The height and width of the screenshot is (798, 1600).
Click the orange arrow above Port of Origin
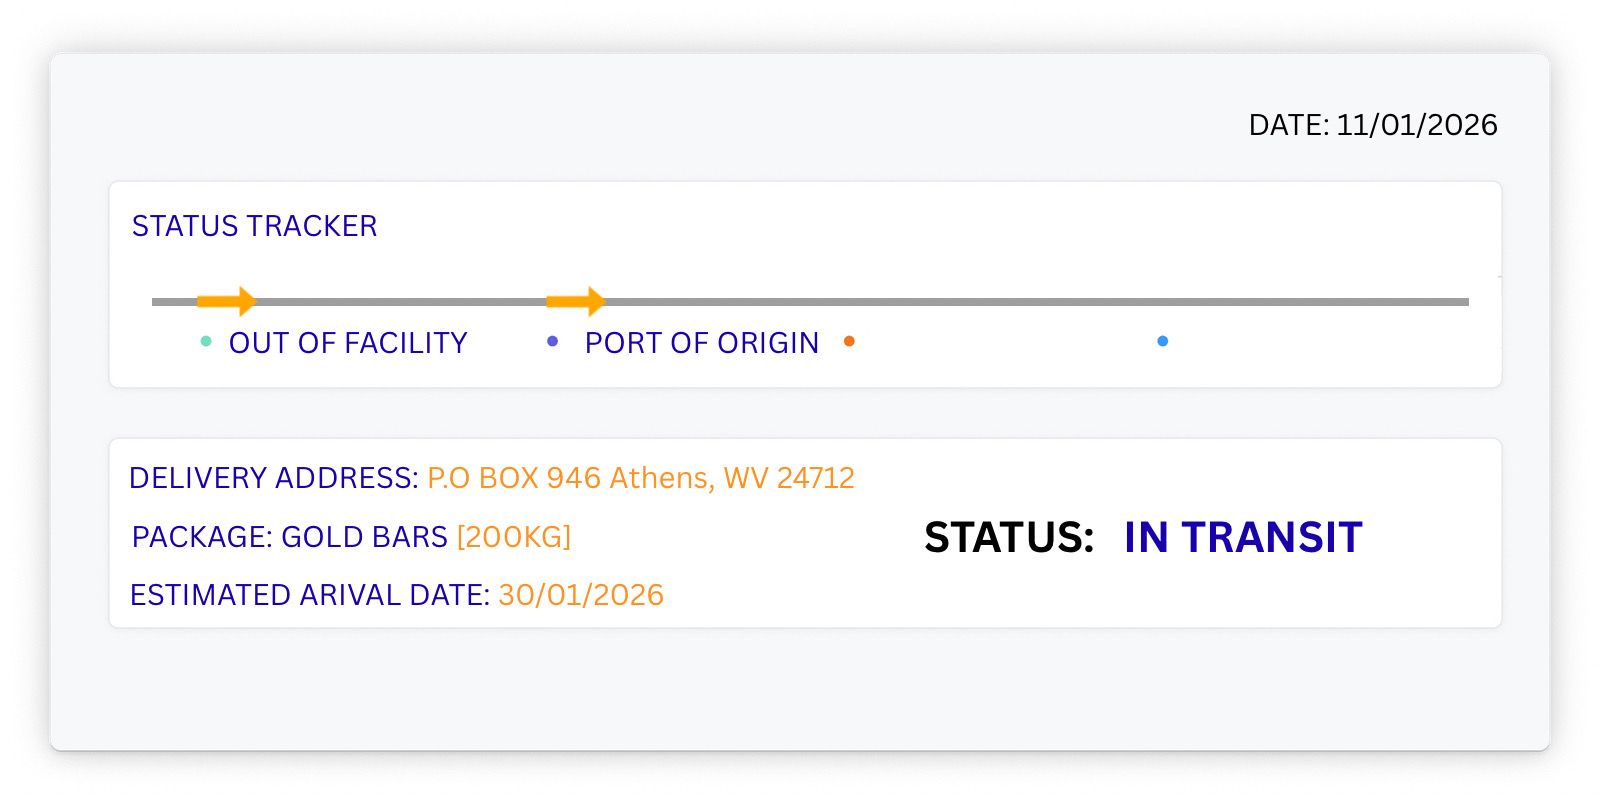tap(575, 301)
